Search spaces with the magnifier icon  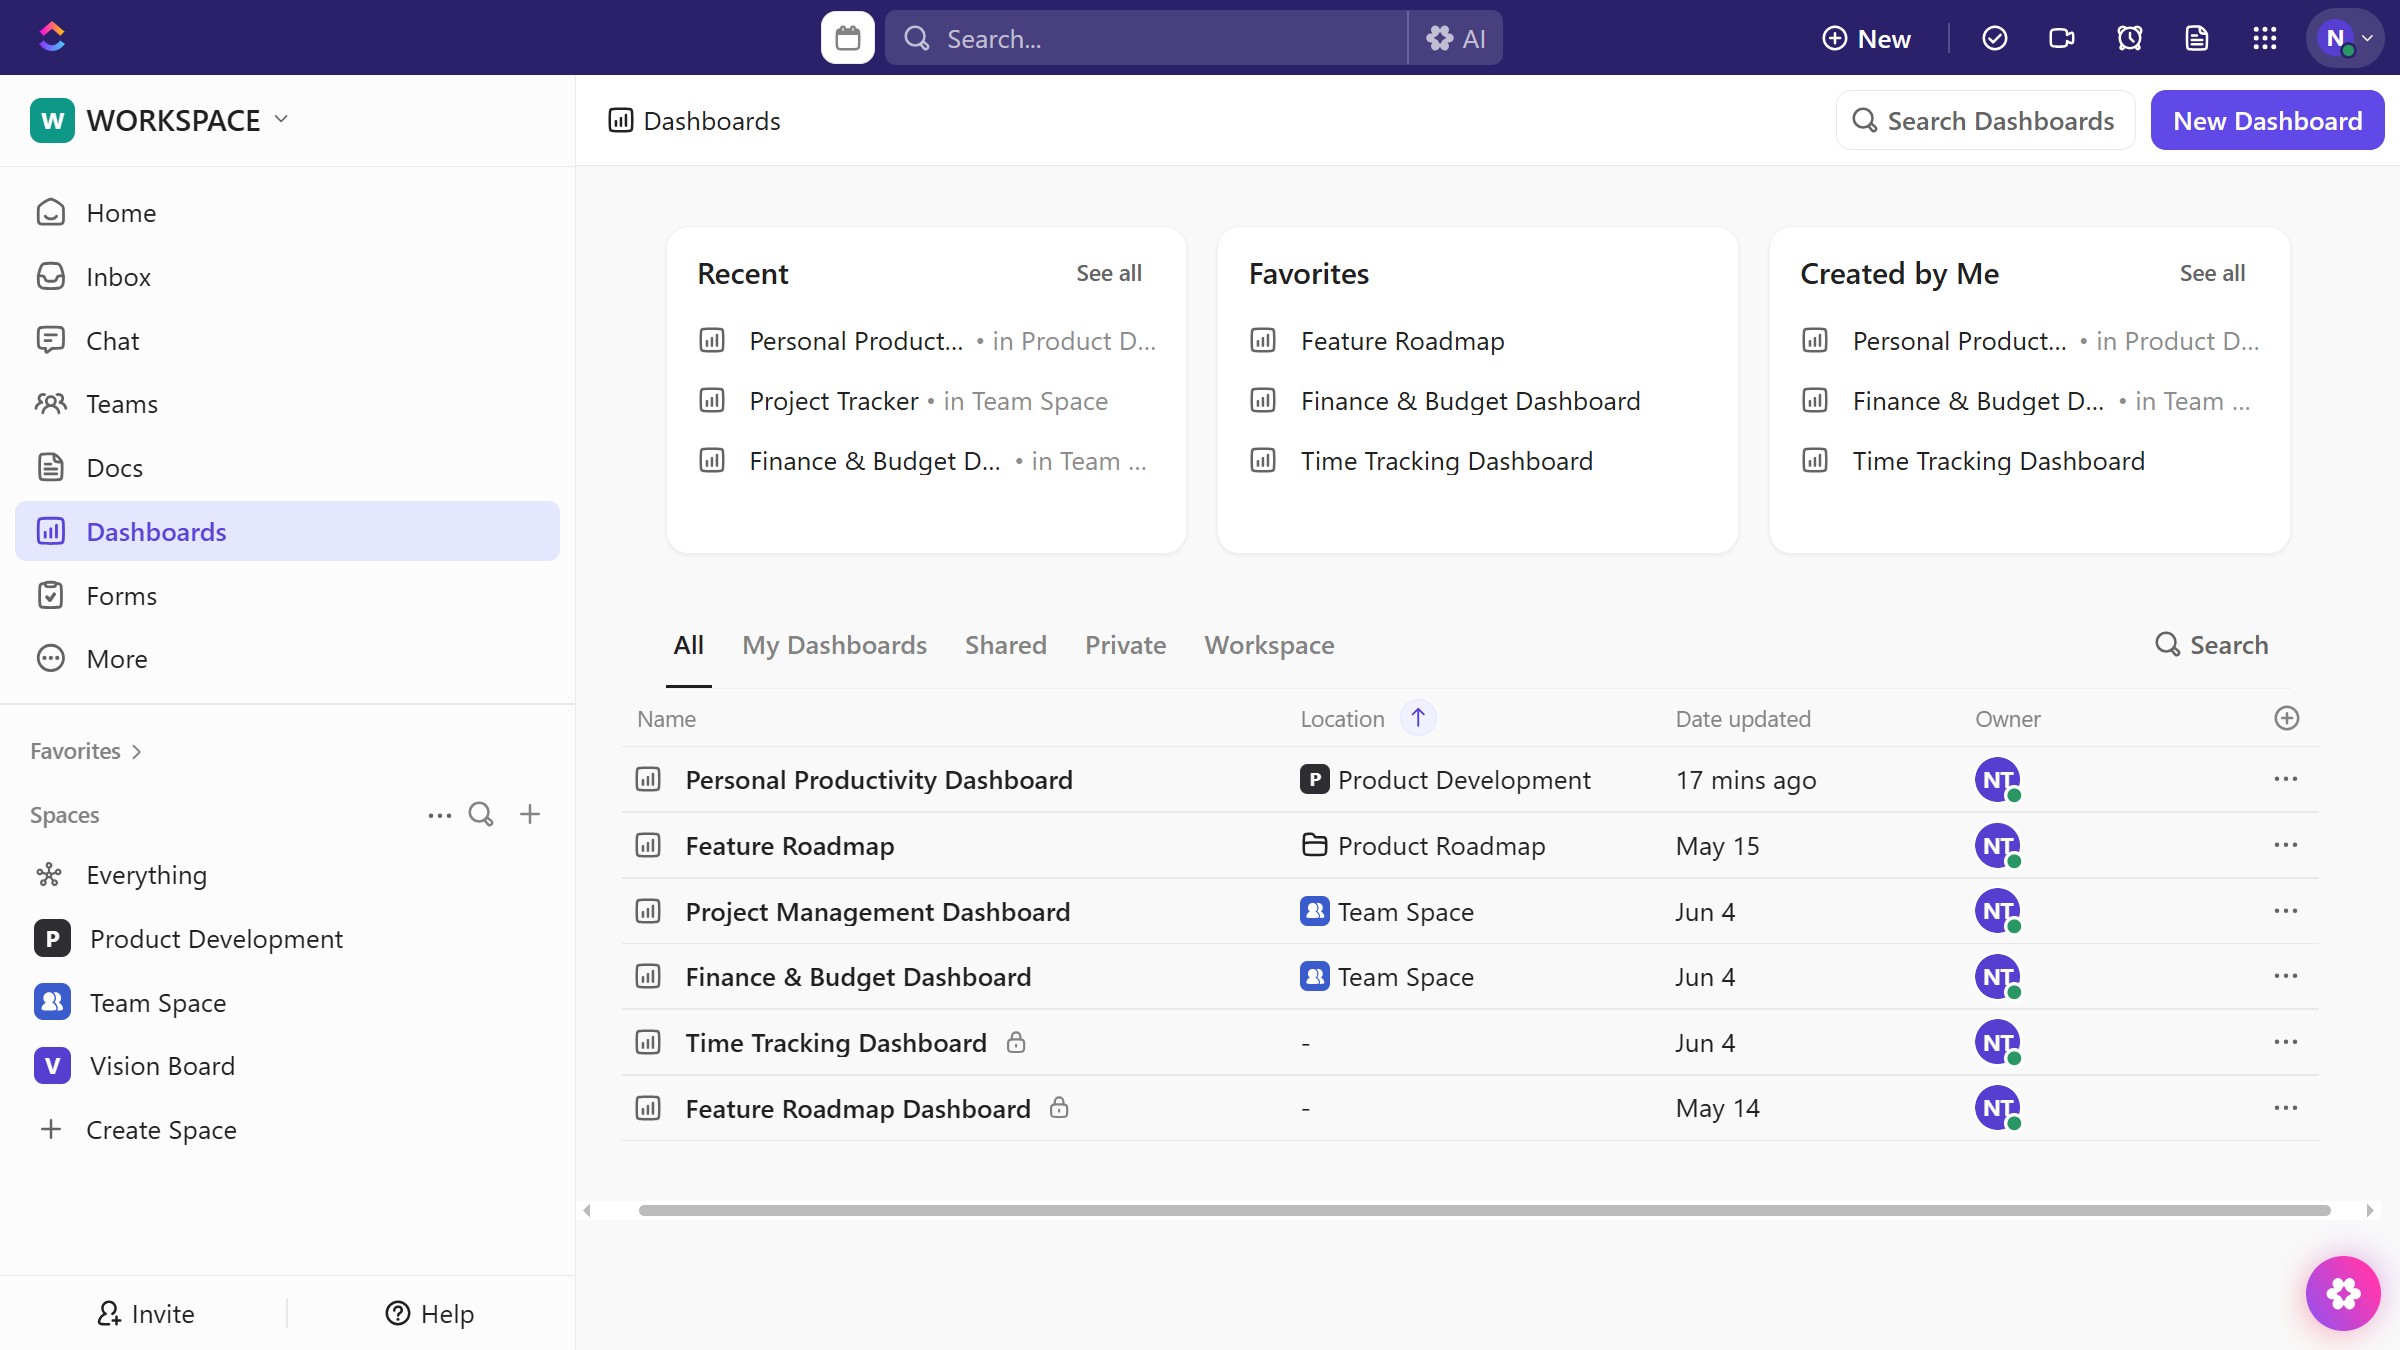pyautogui.click(x=481, y=814)
